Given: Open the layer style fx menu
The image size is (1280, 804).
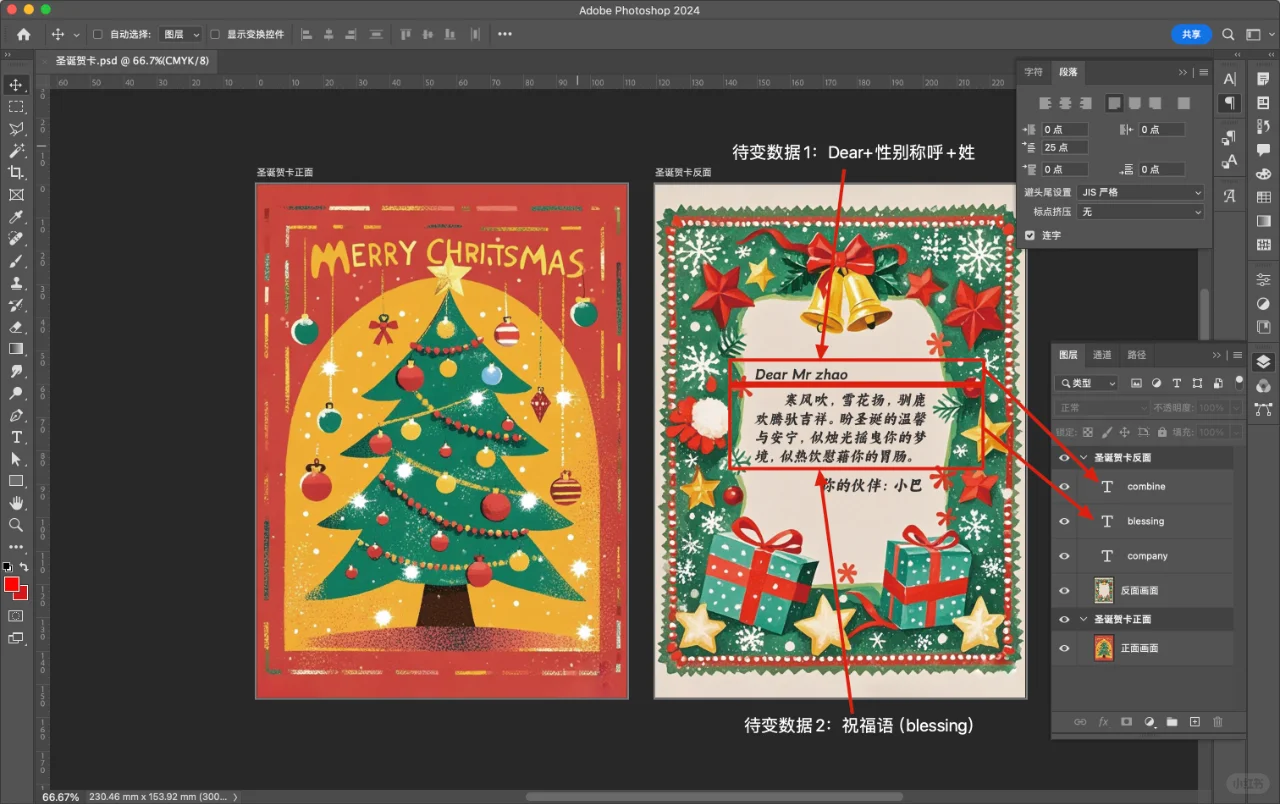Looking at the screenshot, I should 1104,722.
